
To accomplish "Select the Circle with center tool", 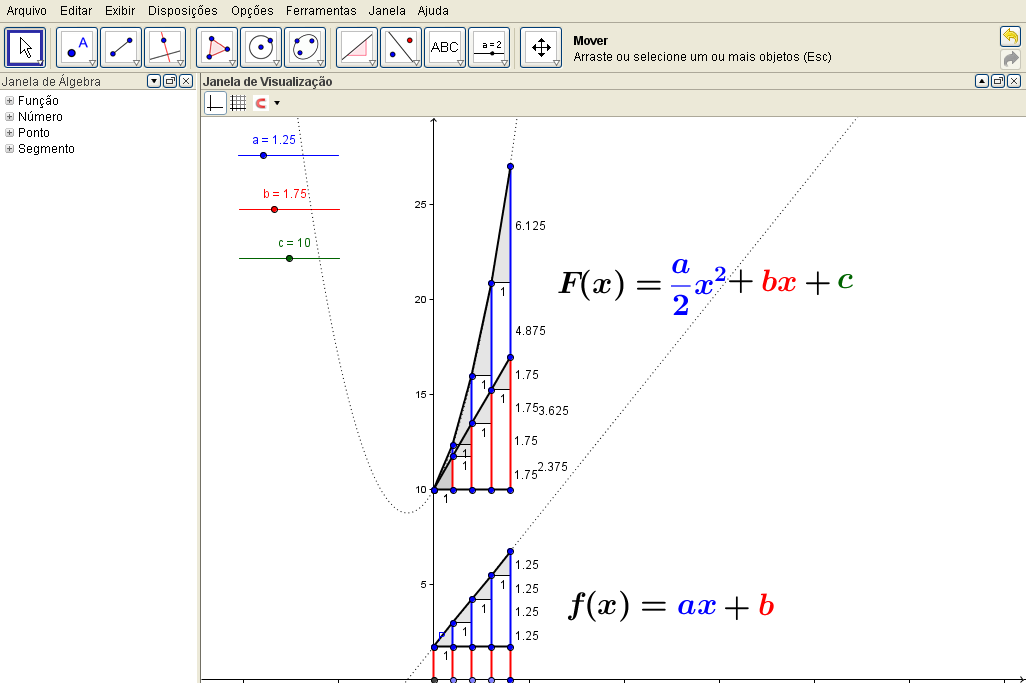I will pos(260,47).
